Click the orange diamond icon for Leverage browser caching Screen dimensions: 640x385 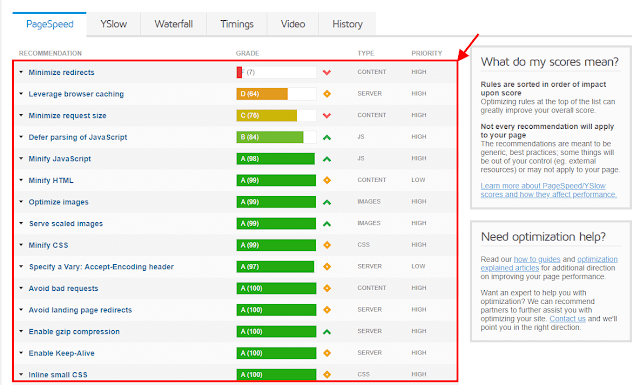coord(327,94)
